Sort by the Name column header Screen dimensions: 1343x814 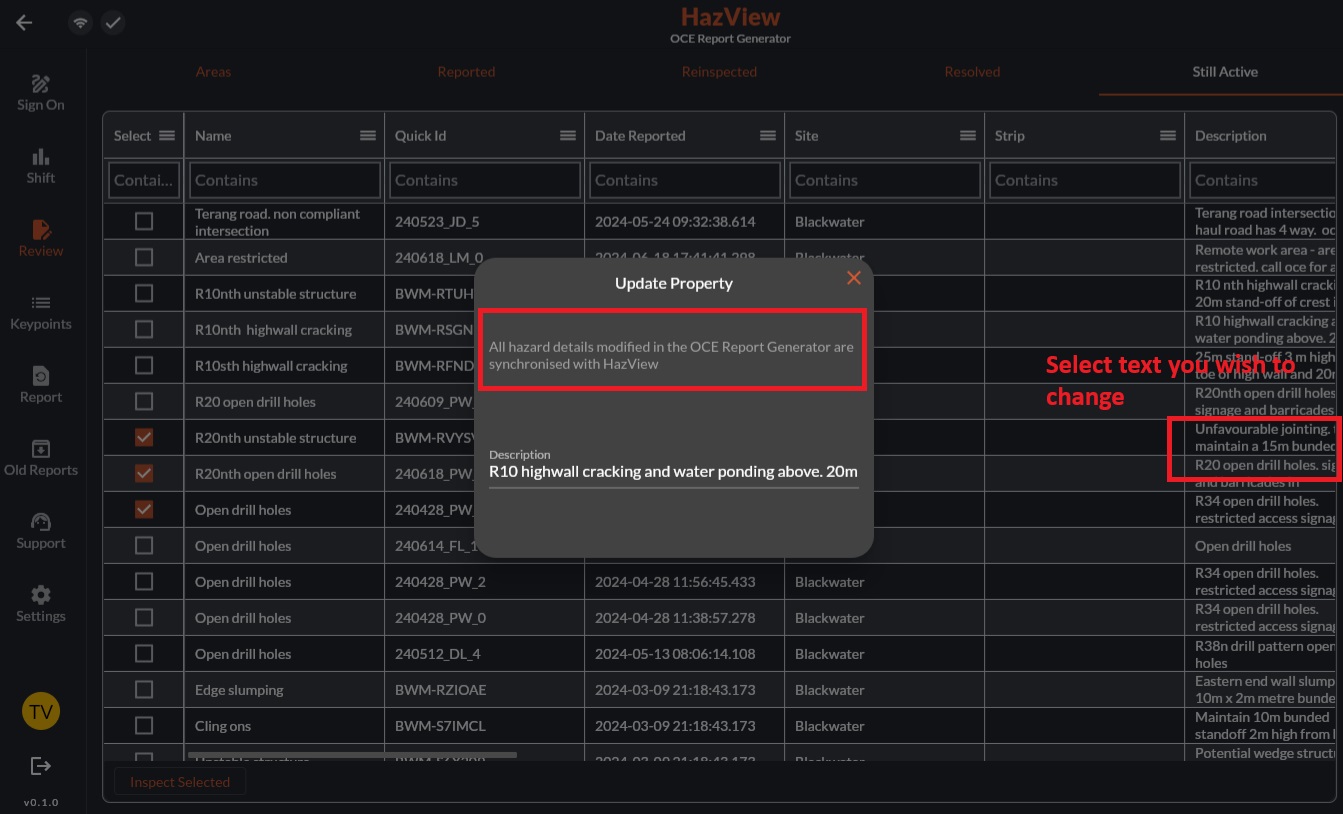click(x=213, y=136)
